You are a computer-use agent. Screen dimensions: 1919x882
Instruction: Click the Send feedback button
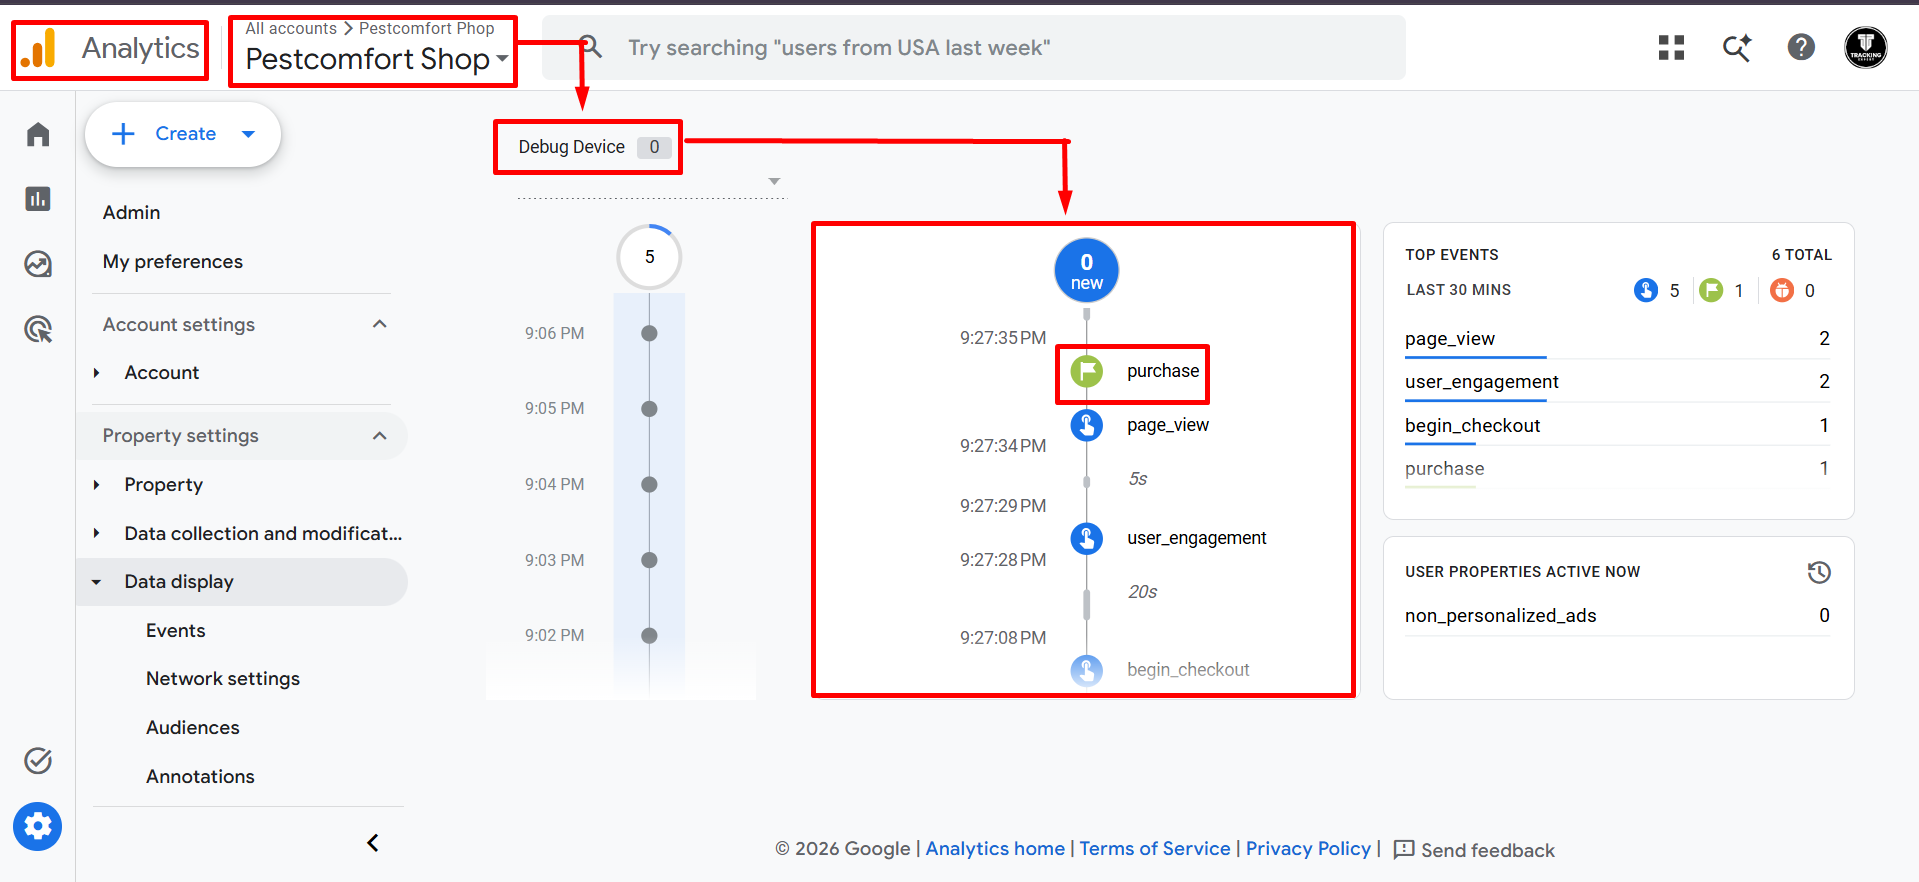click(1474, 850)
